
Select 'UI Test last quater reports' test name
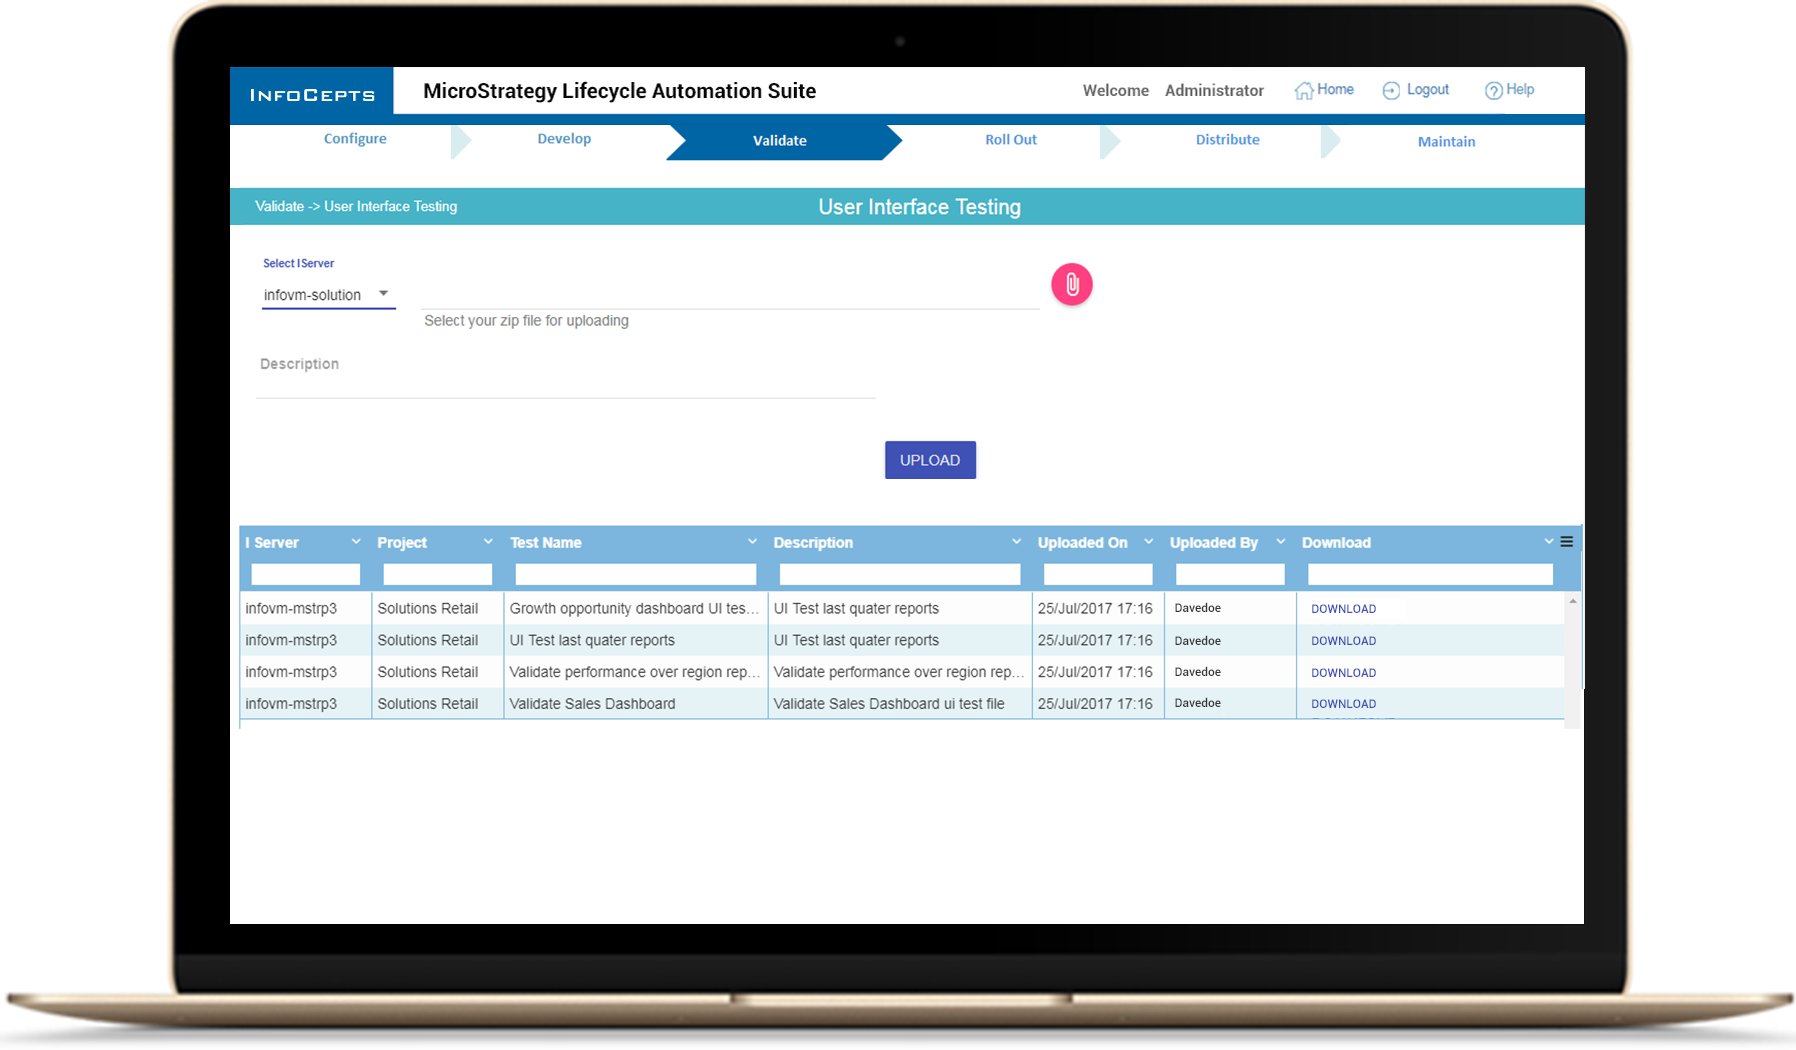[635, 640]
